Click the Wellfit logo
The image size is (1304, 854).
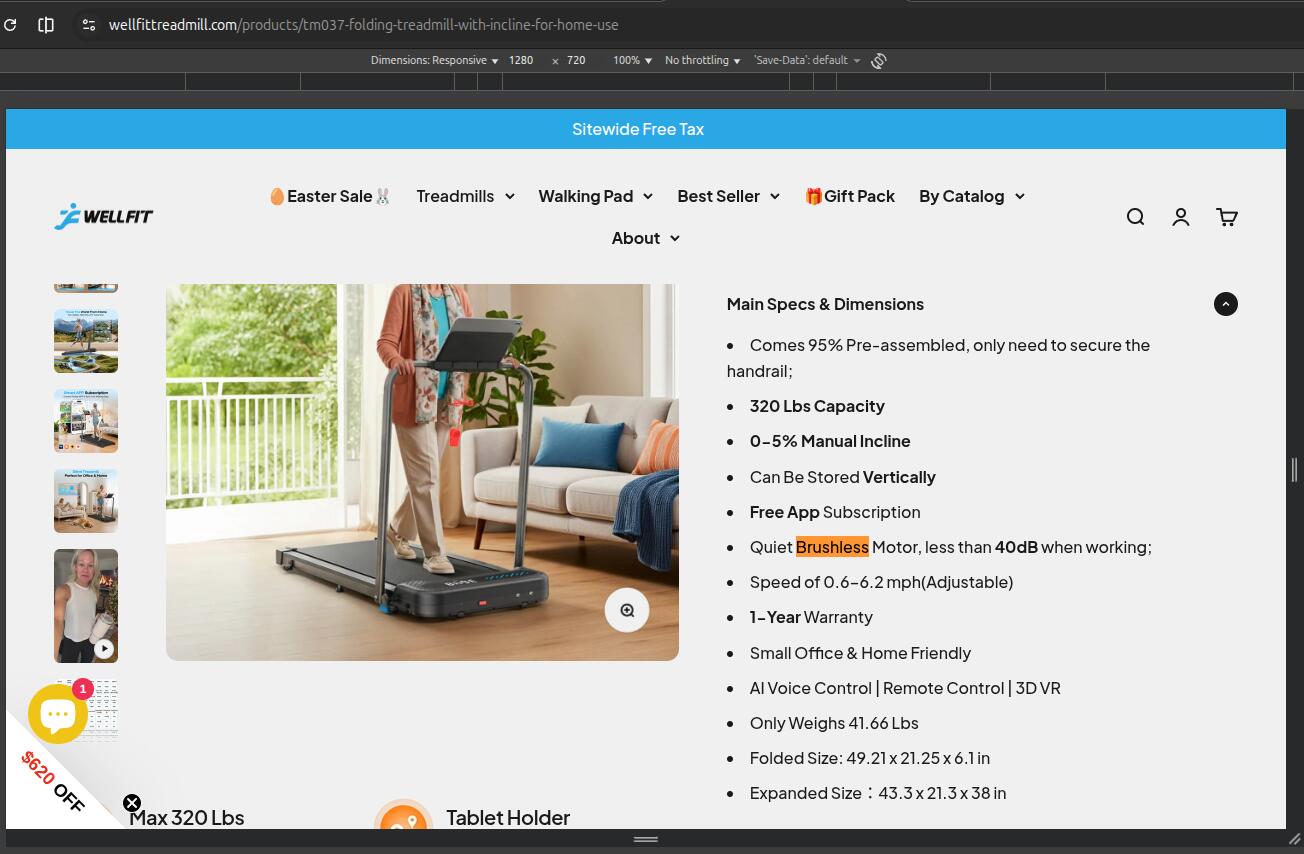point(104,216)
